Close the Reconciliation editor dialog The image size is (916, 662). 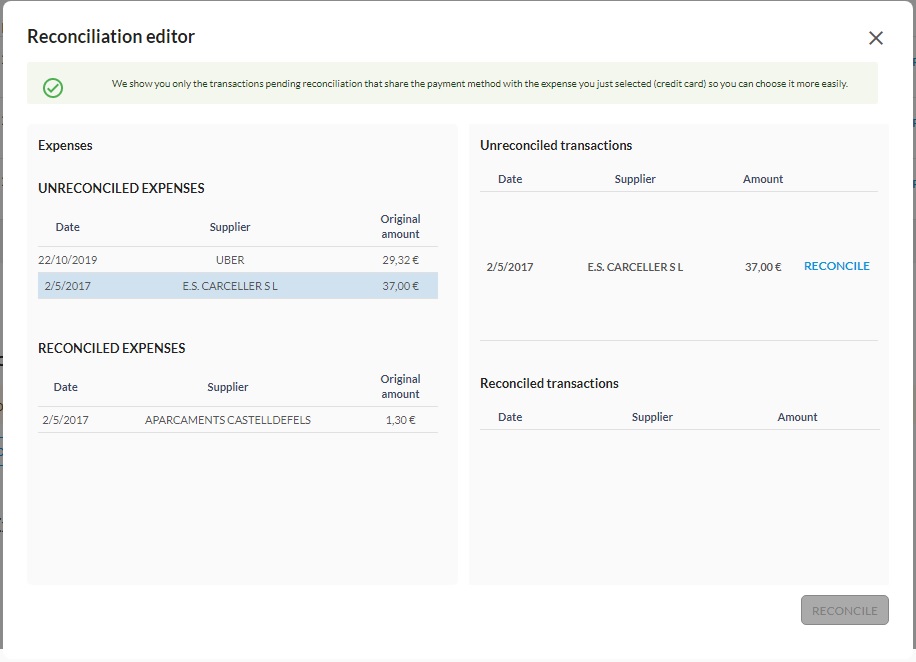point(876,38)
